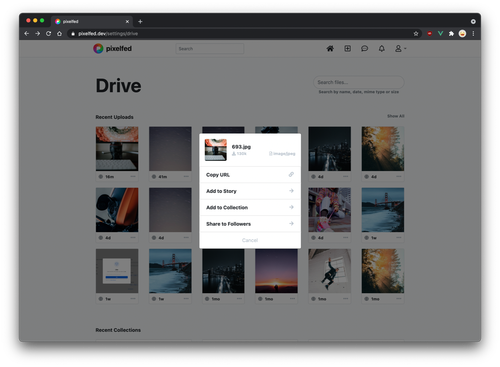Click the Recent Uploads heading
This screenshot has width=500, height=367.
[114, 117]
